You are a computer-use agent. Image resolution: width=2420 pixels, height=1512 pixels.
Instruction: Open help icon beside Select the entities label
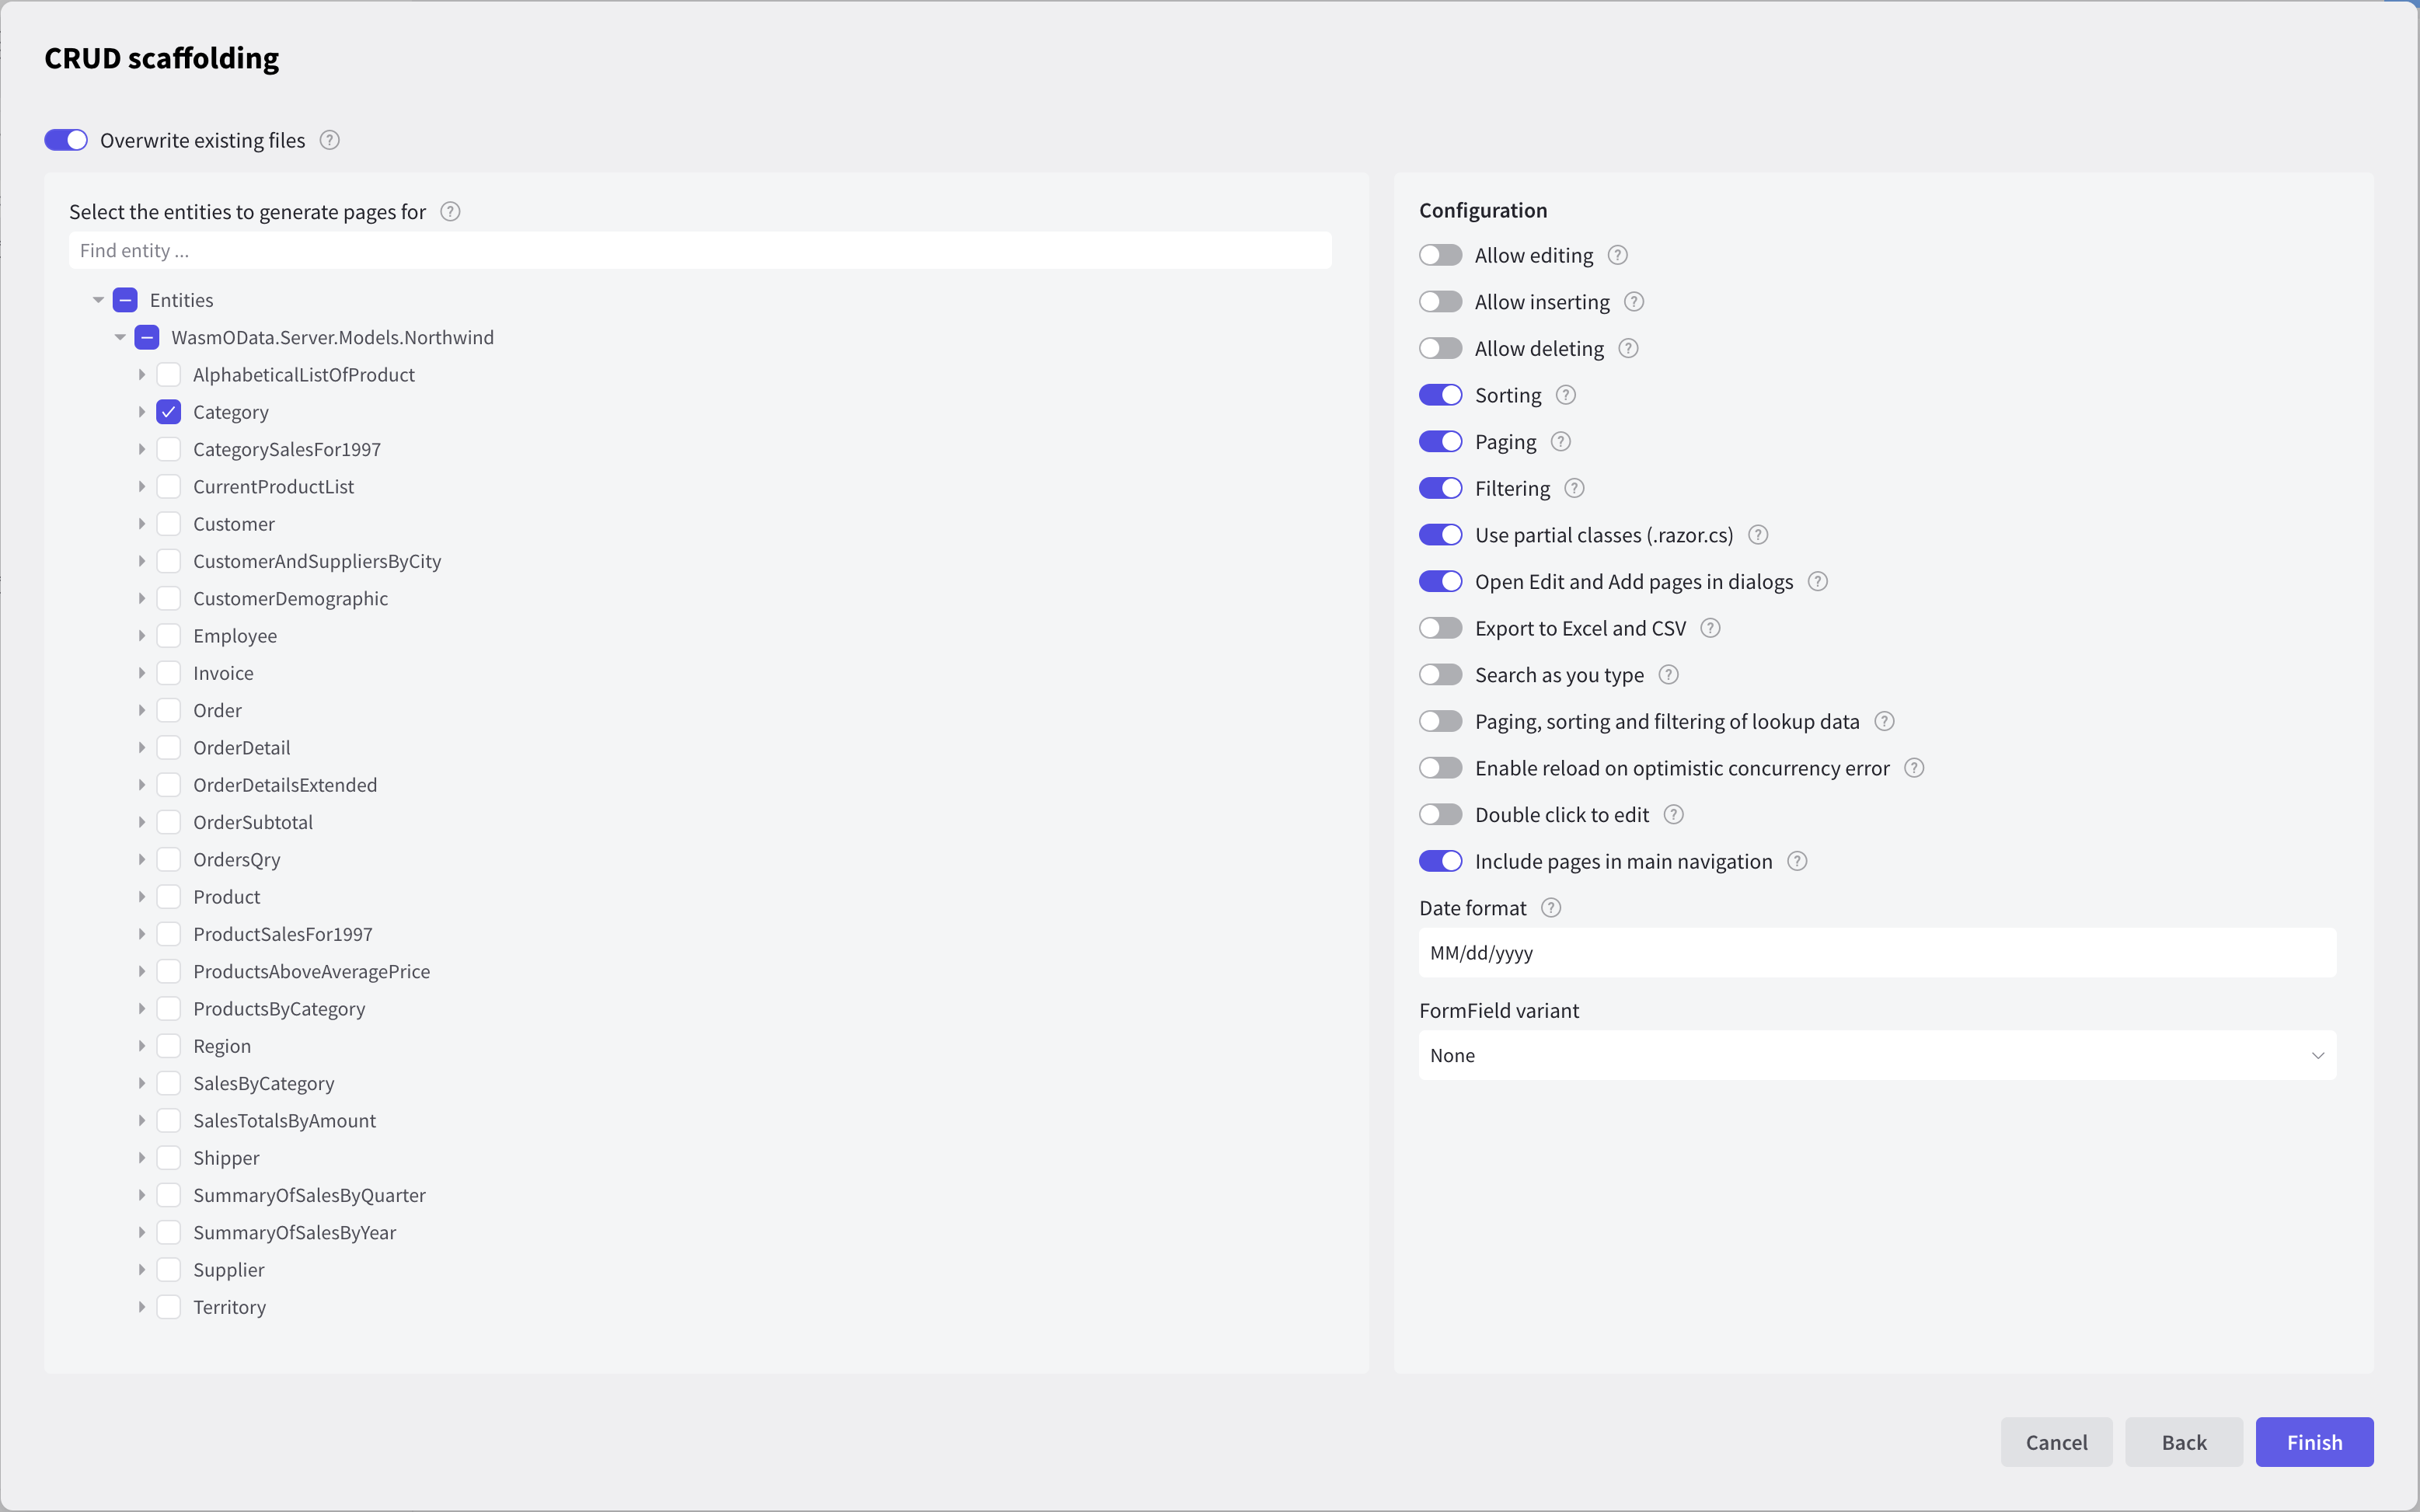[x=450, y=211]
